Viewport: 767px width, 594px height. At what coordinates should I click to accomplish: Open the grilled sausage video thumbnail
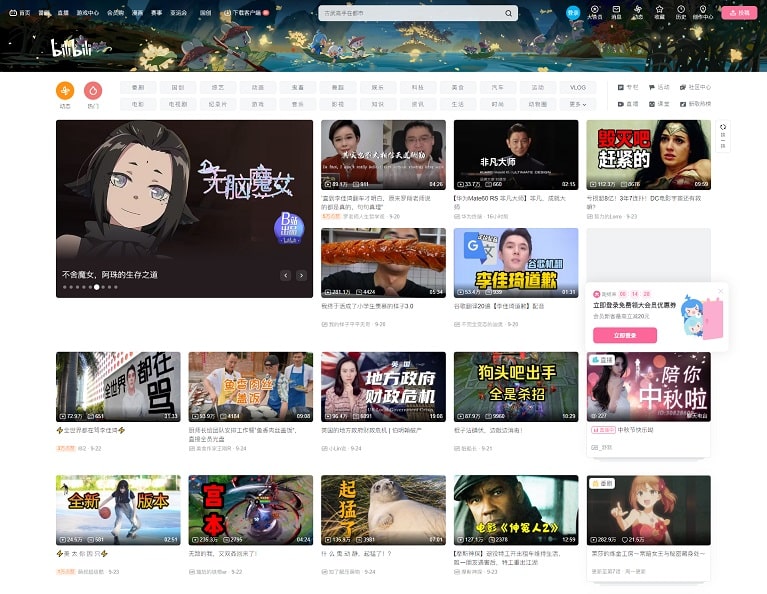click(x=384, y=262)
